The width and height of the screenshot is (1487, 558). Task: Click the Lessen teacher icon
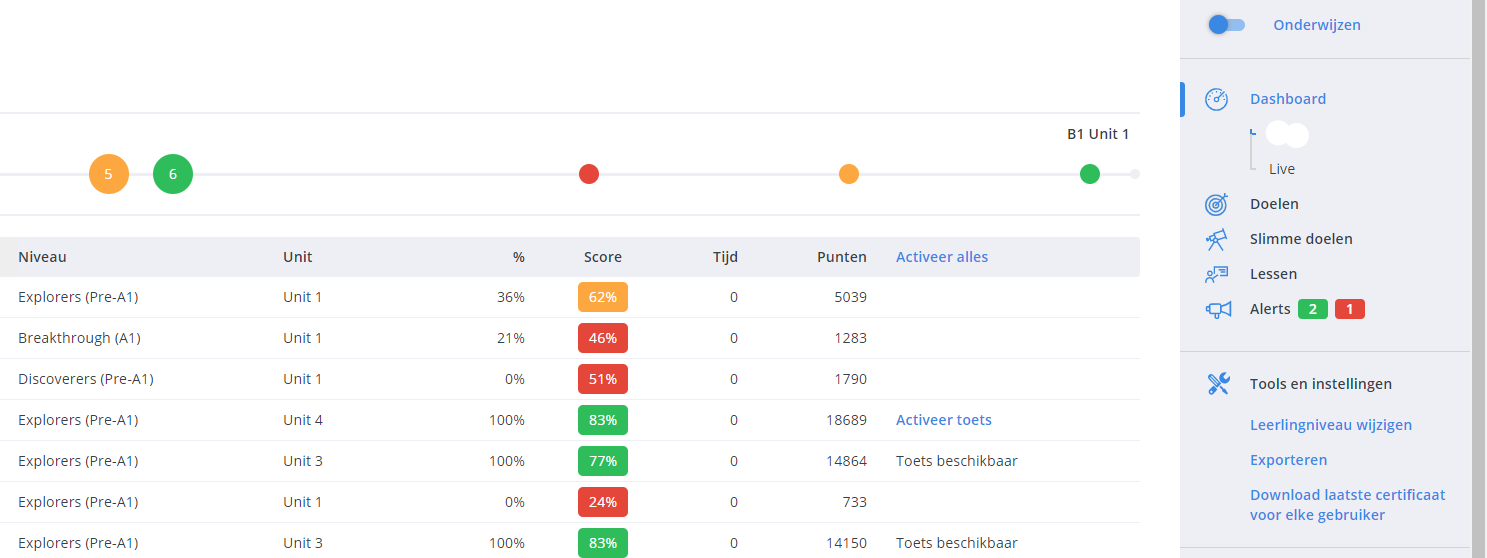coord(1216,274)
